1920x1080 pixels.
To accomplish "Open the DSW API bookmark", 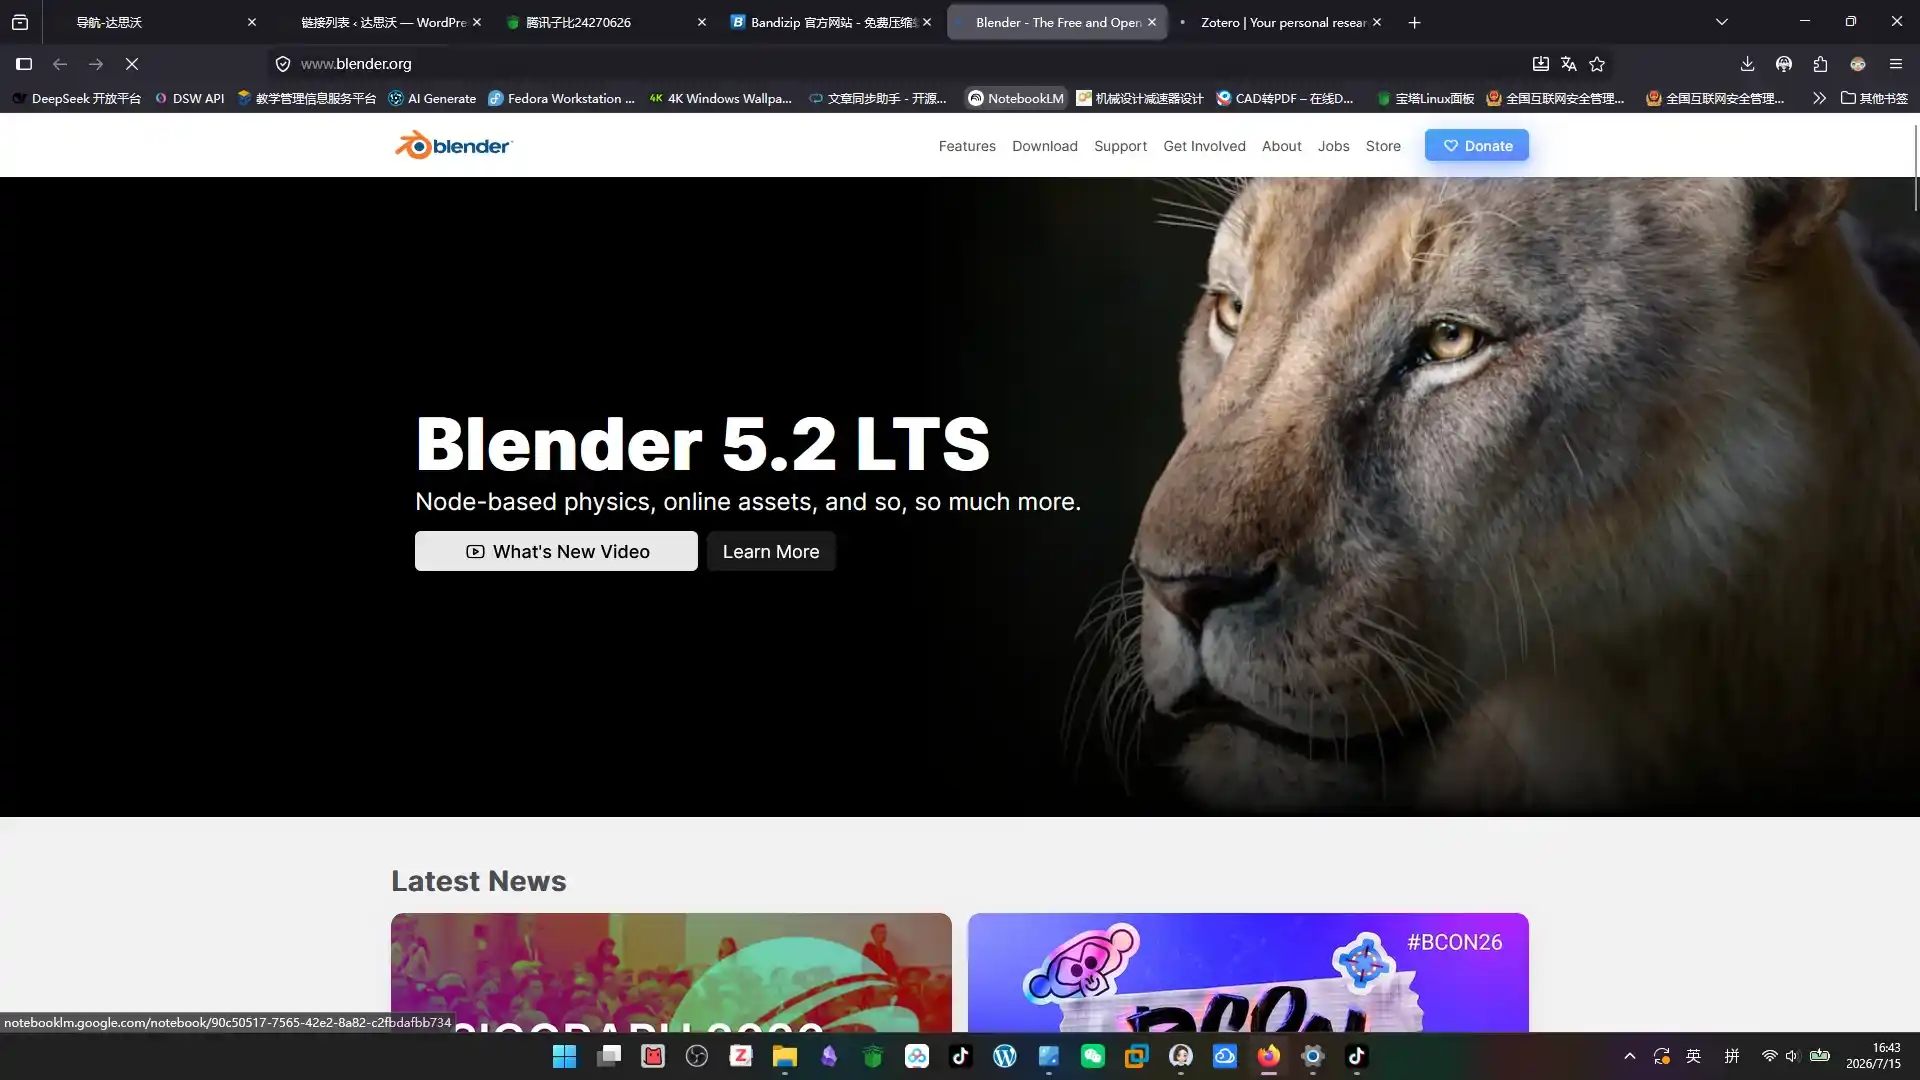I will tap(189, 98).
